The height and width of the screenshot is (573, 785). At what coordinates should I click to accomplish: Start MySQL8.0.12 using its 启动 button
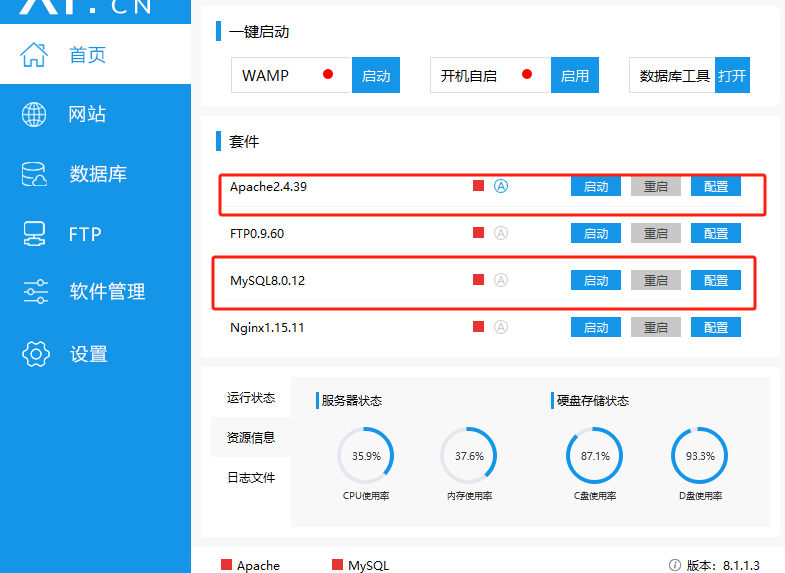[x=596, y=280]
